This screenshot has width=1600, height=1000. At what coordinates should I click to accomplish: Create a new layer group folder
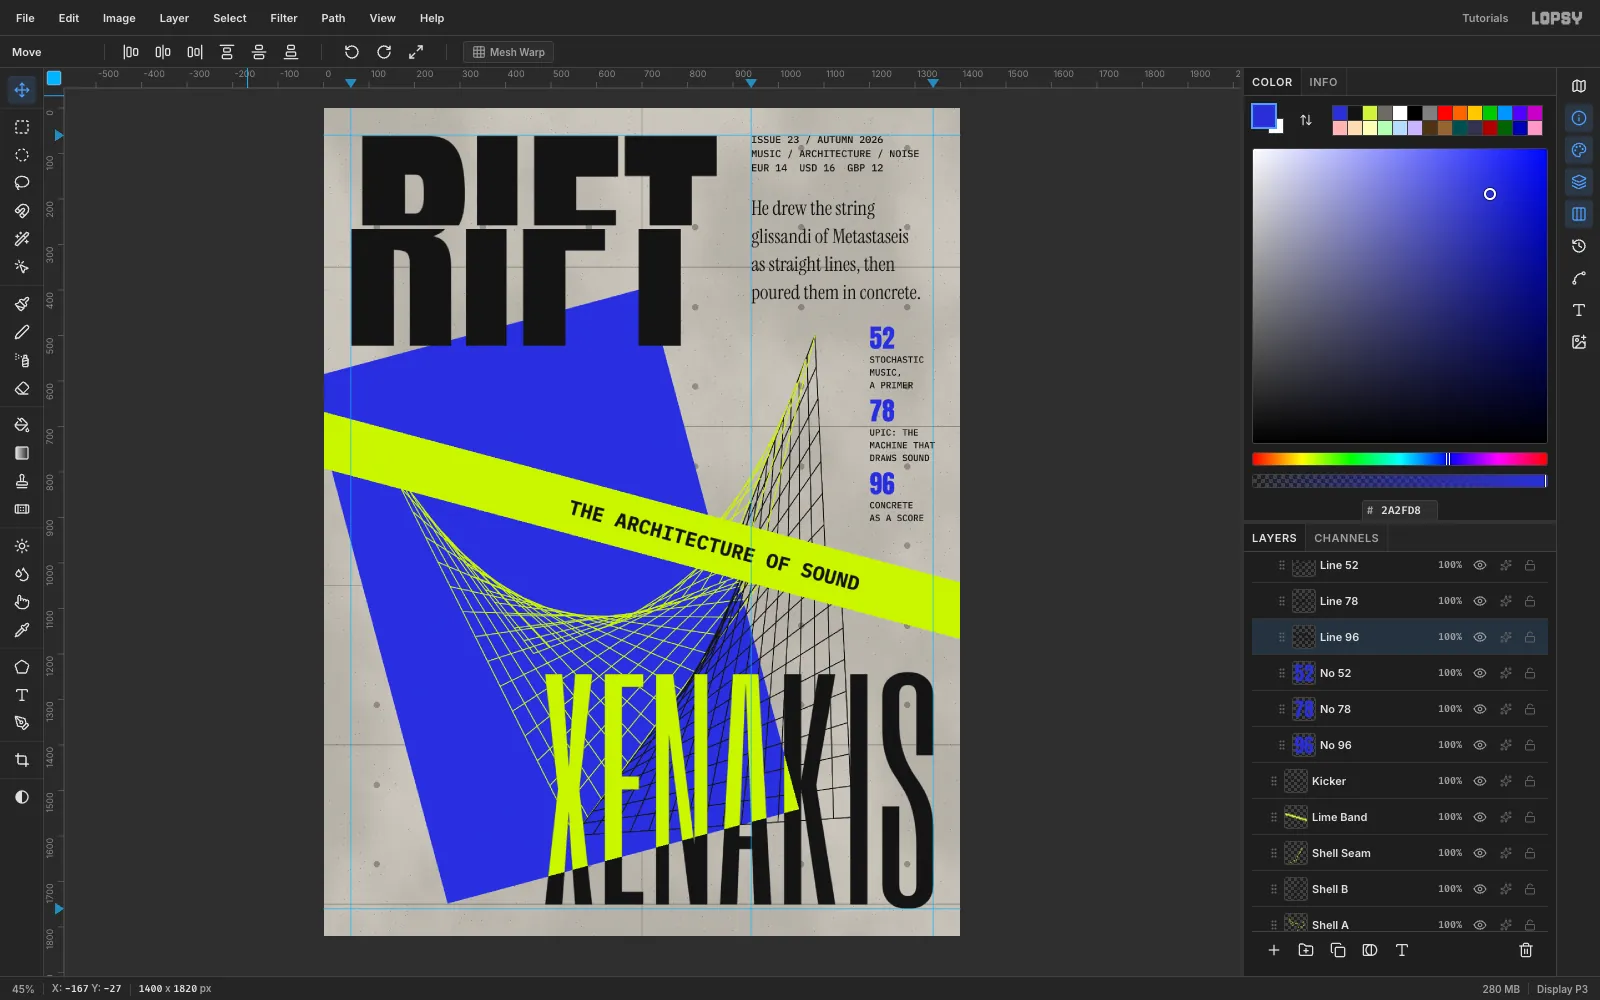[1306, 950]
